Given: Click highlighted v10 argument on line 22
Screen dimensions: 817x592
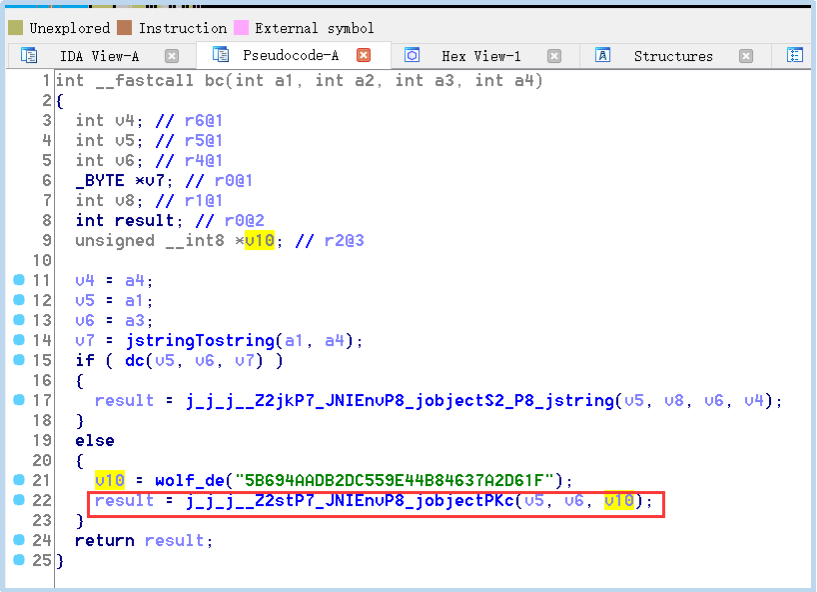Looking at the screenshot, I should click(x=619, y=501).
